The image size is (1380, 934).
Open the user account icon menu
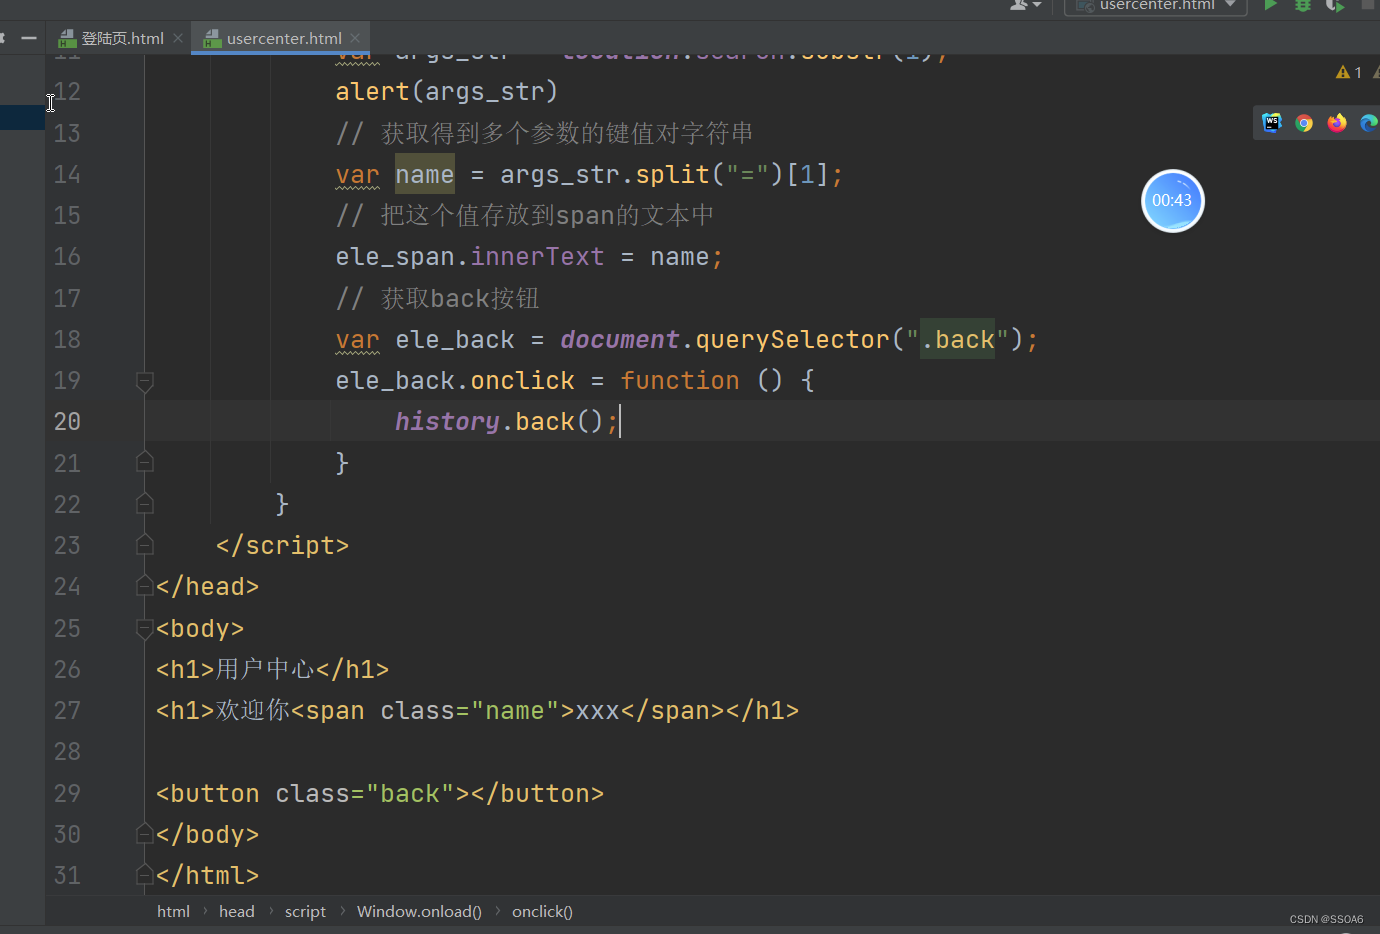1025,5
